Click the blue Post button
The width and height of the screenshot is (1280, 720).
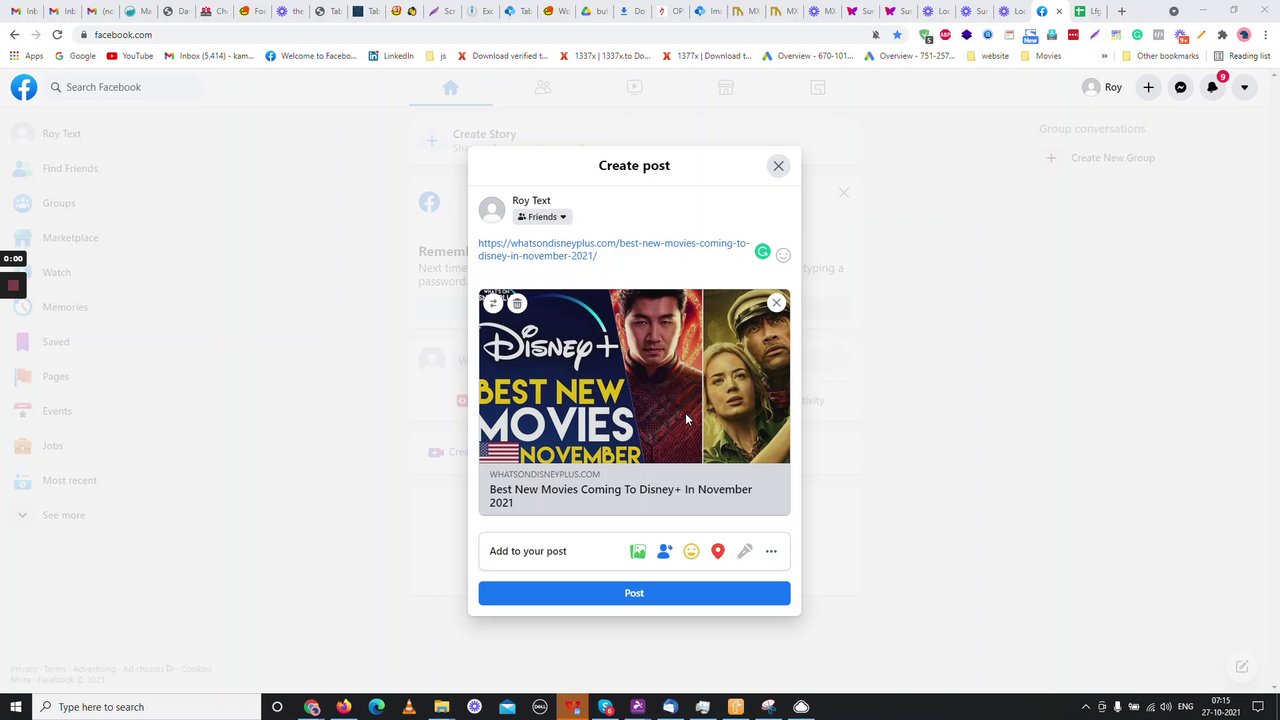tap(634, 593)
